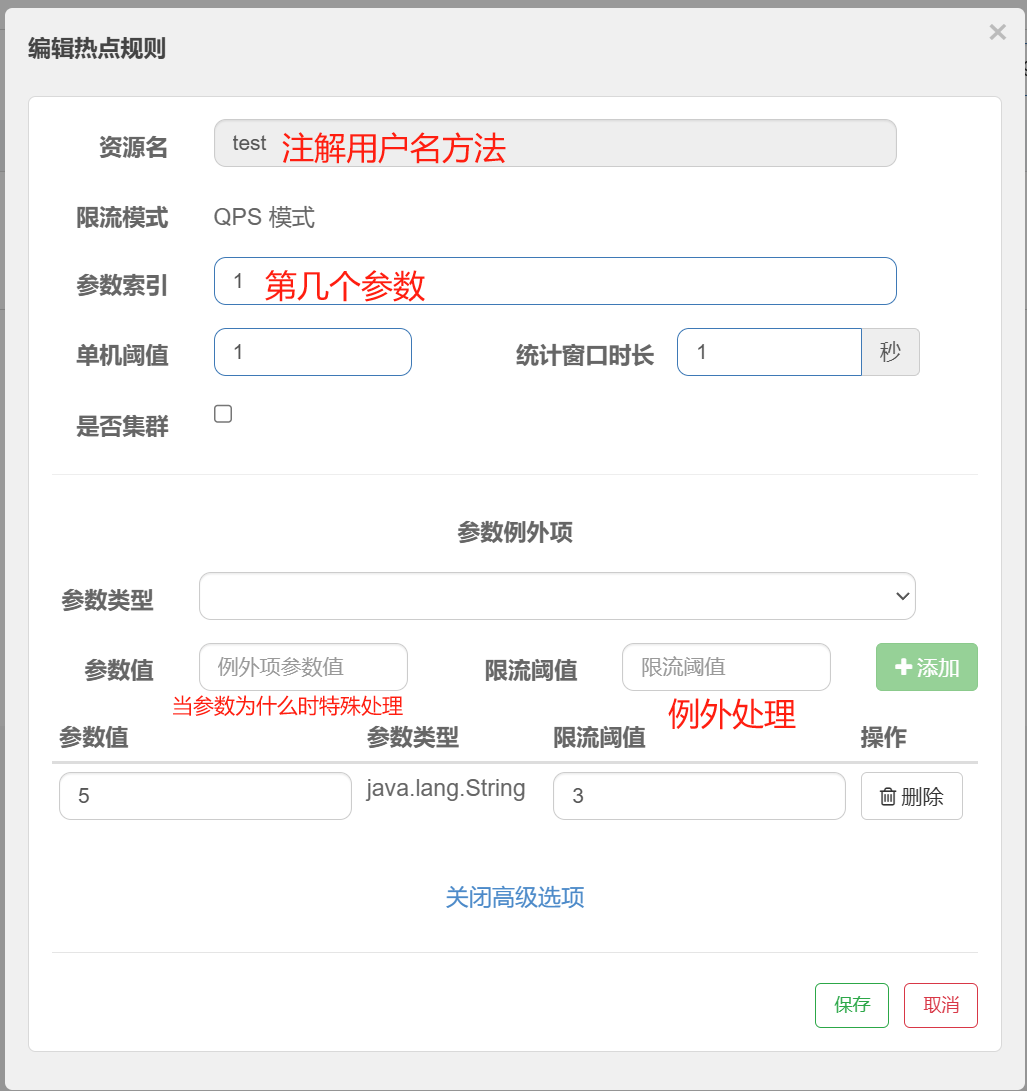Click 保存 to save the rule
1027x1091 pixels.
(851, 1005)
